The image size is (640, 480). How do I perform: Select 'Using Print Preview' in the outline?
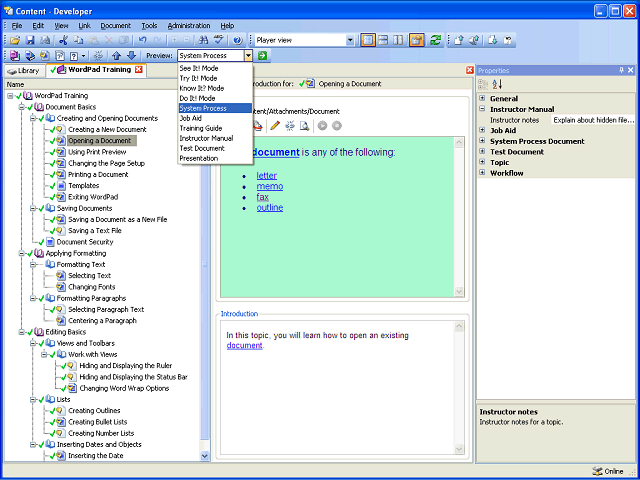click(97, 152)
